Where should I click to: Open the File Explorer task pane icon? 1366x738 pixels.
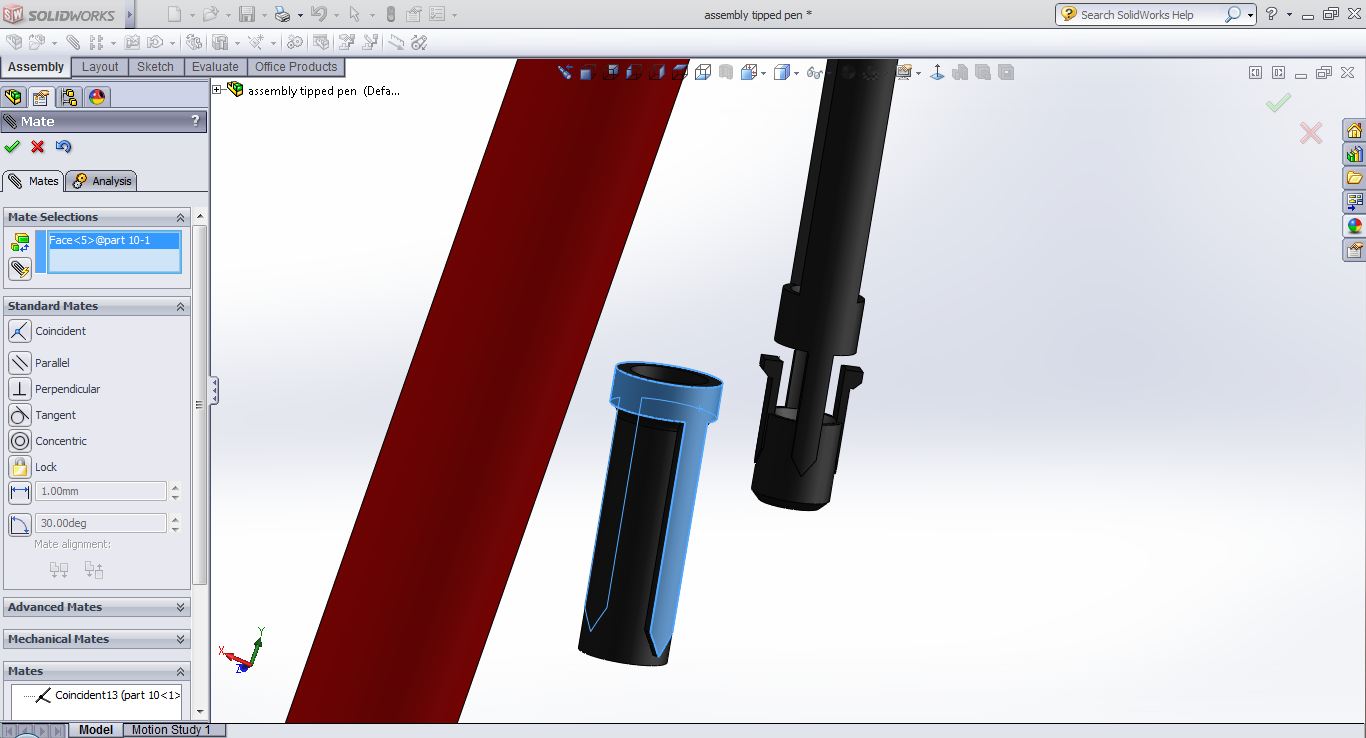pyautogui.click(x=1354, y=178)
